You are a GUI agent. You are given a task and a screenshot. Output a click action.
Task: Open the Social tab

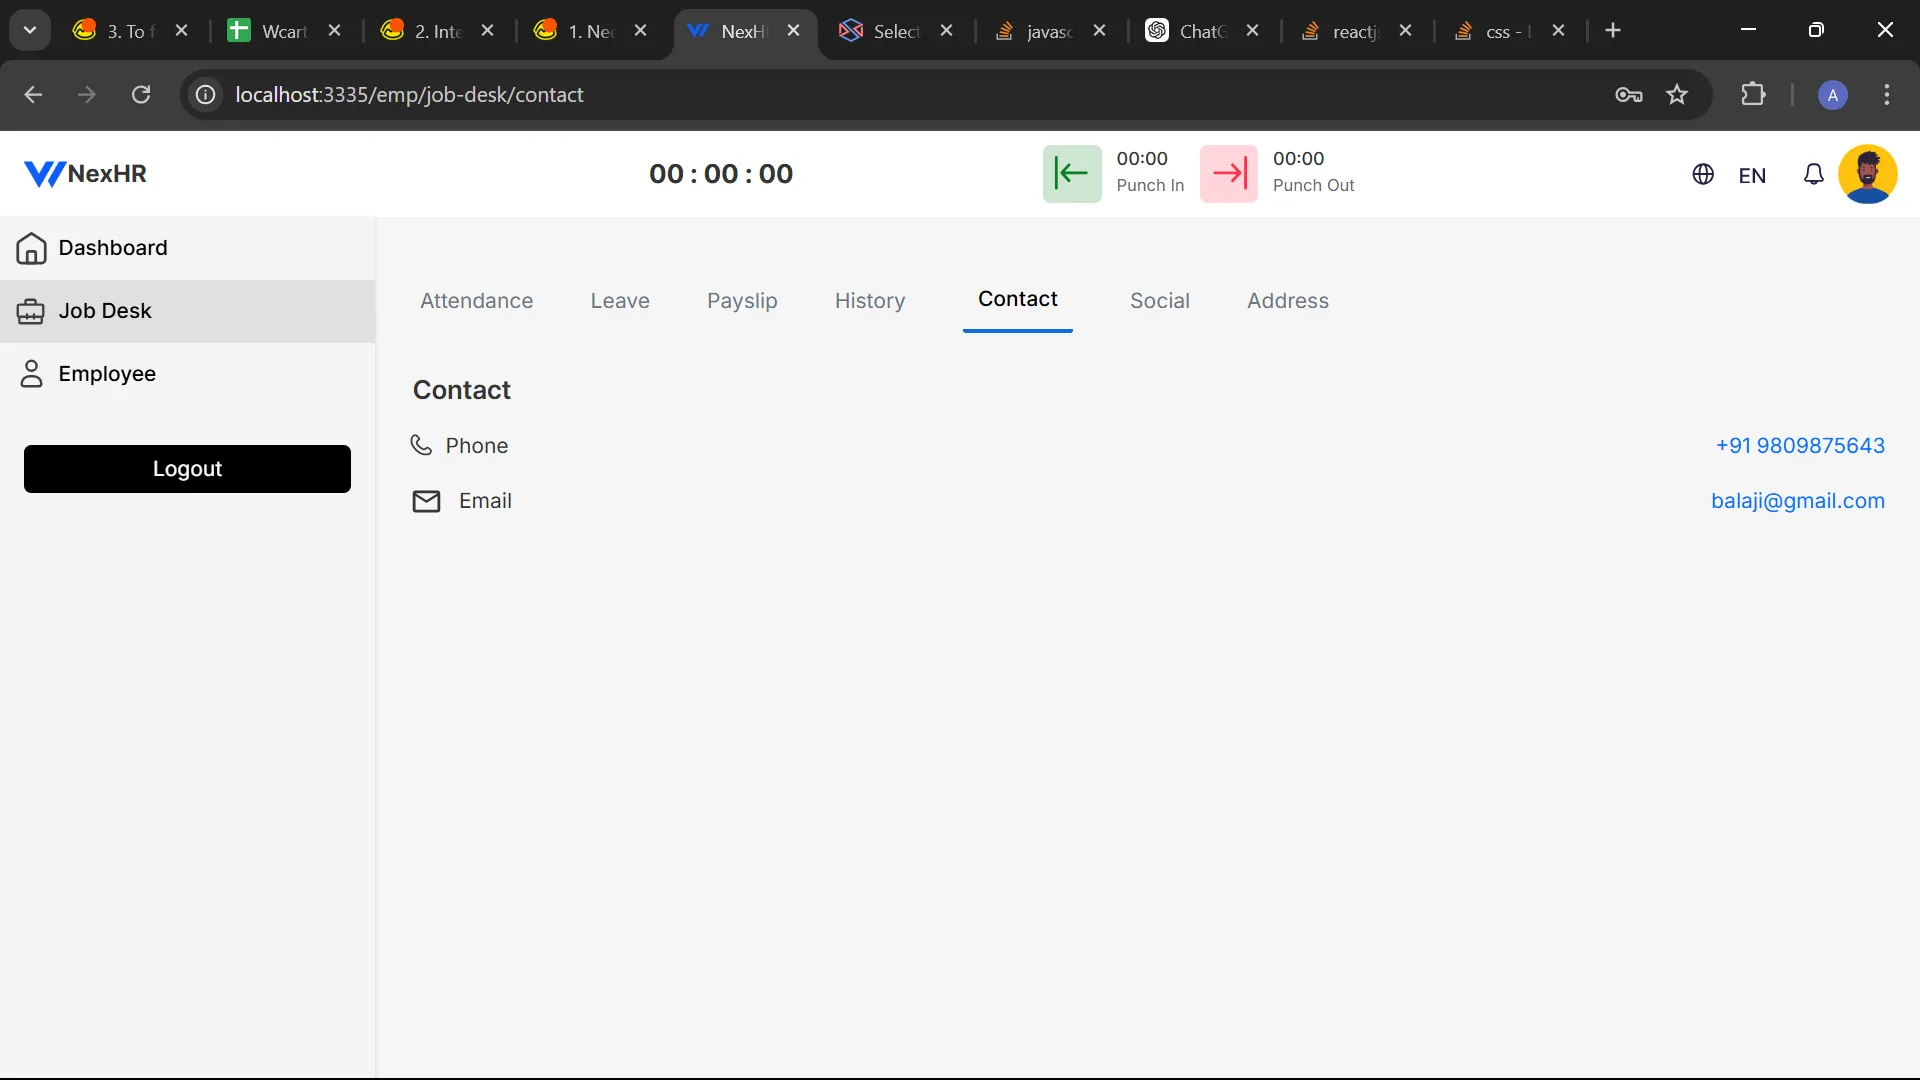[1159, 301]
